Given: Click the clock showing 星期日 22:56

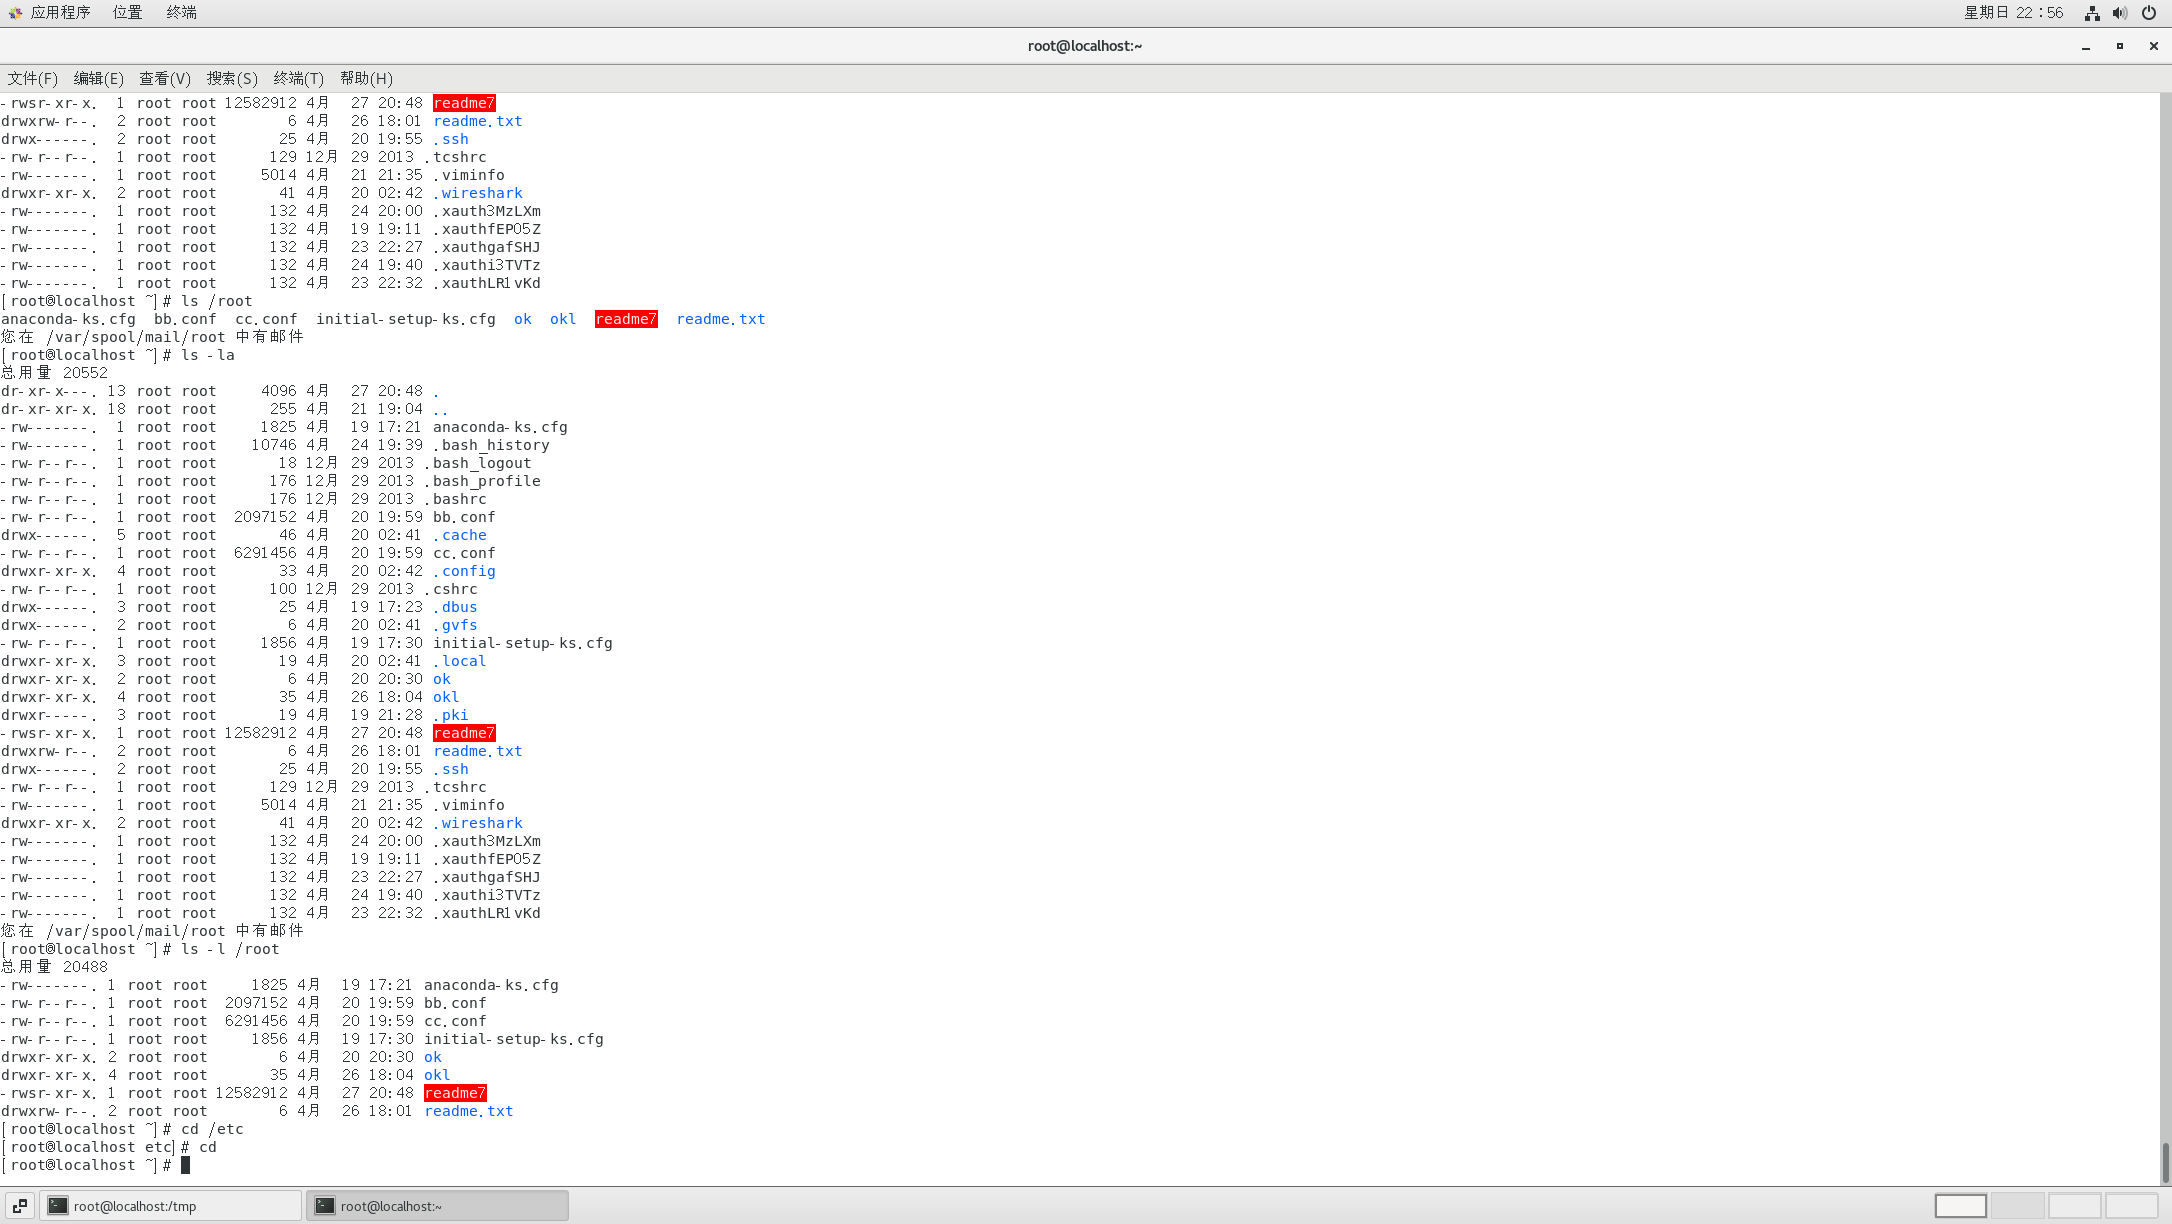Looking at the screenshot, I should point(2013,13).
